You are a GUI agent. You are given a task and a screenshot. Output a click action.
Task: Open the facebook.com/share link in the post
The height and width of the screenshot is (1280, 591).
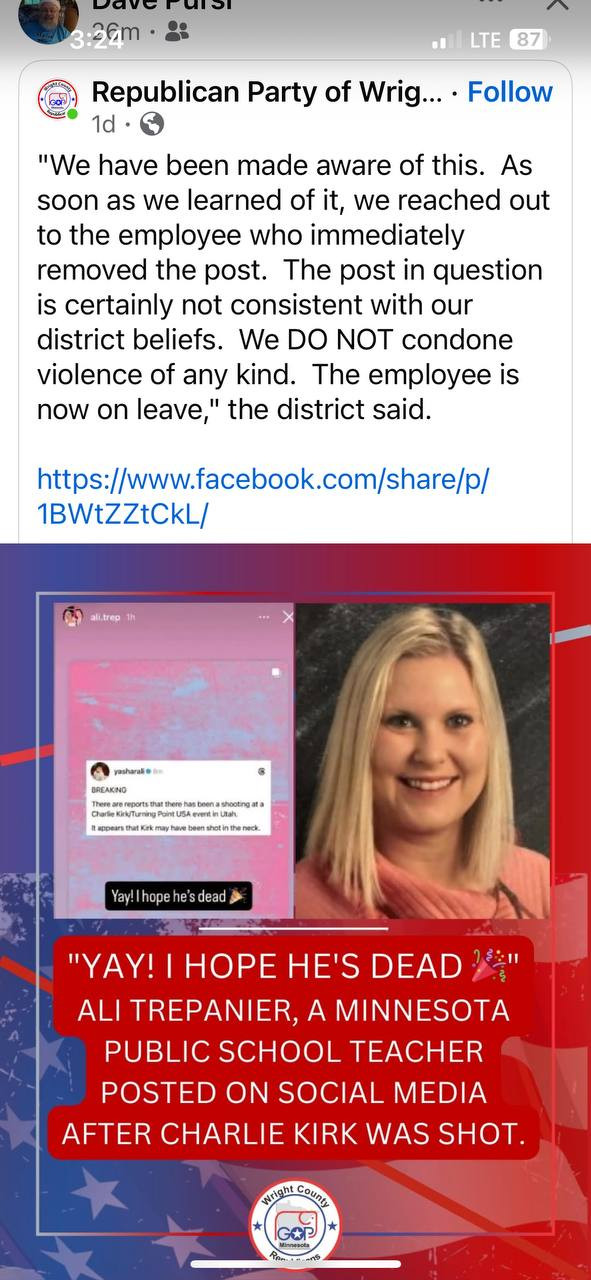click(263, 495)
